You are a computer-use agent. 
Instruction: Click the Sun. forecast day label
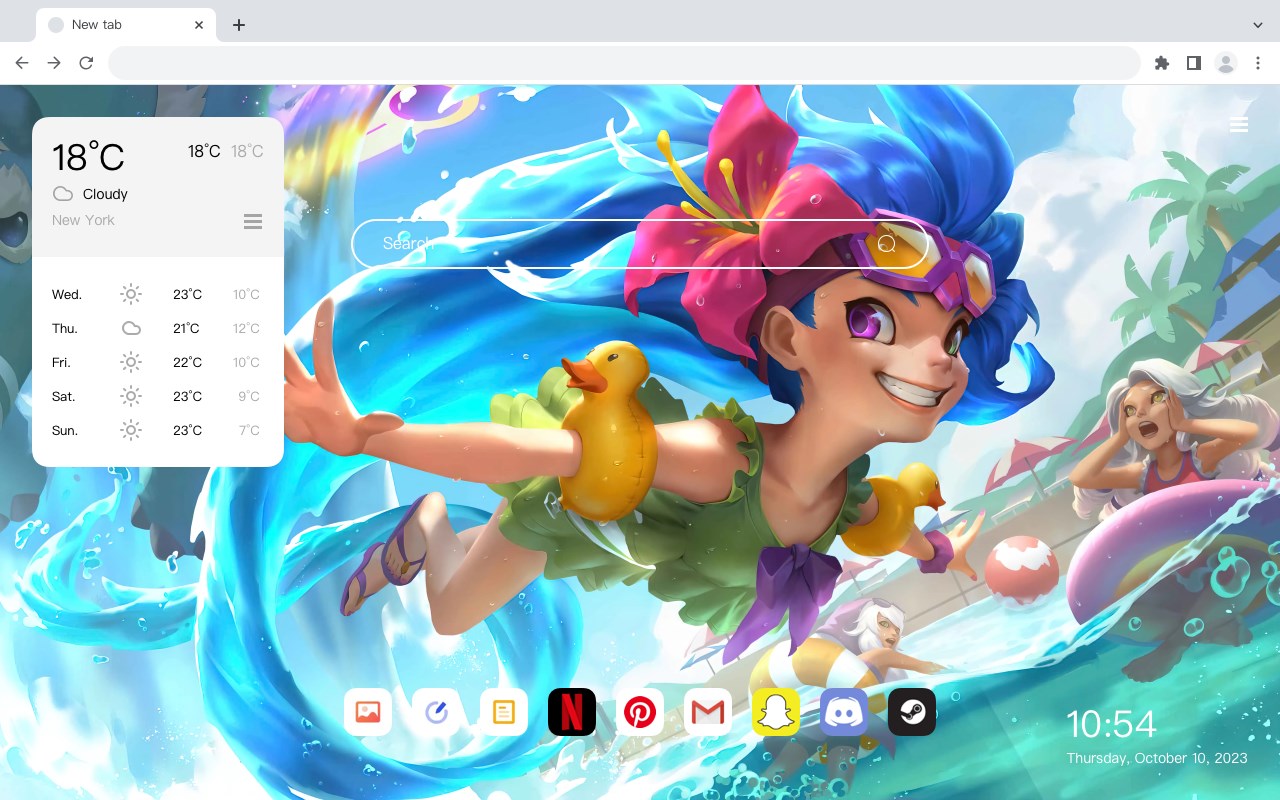[x=65, y=430]
